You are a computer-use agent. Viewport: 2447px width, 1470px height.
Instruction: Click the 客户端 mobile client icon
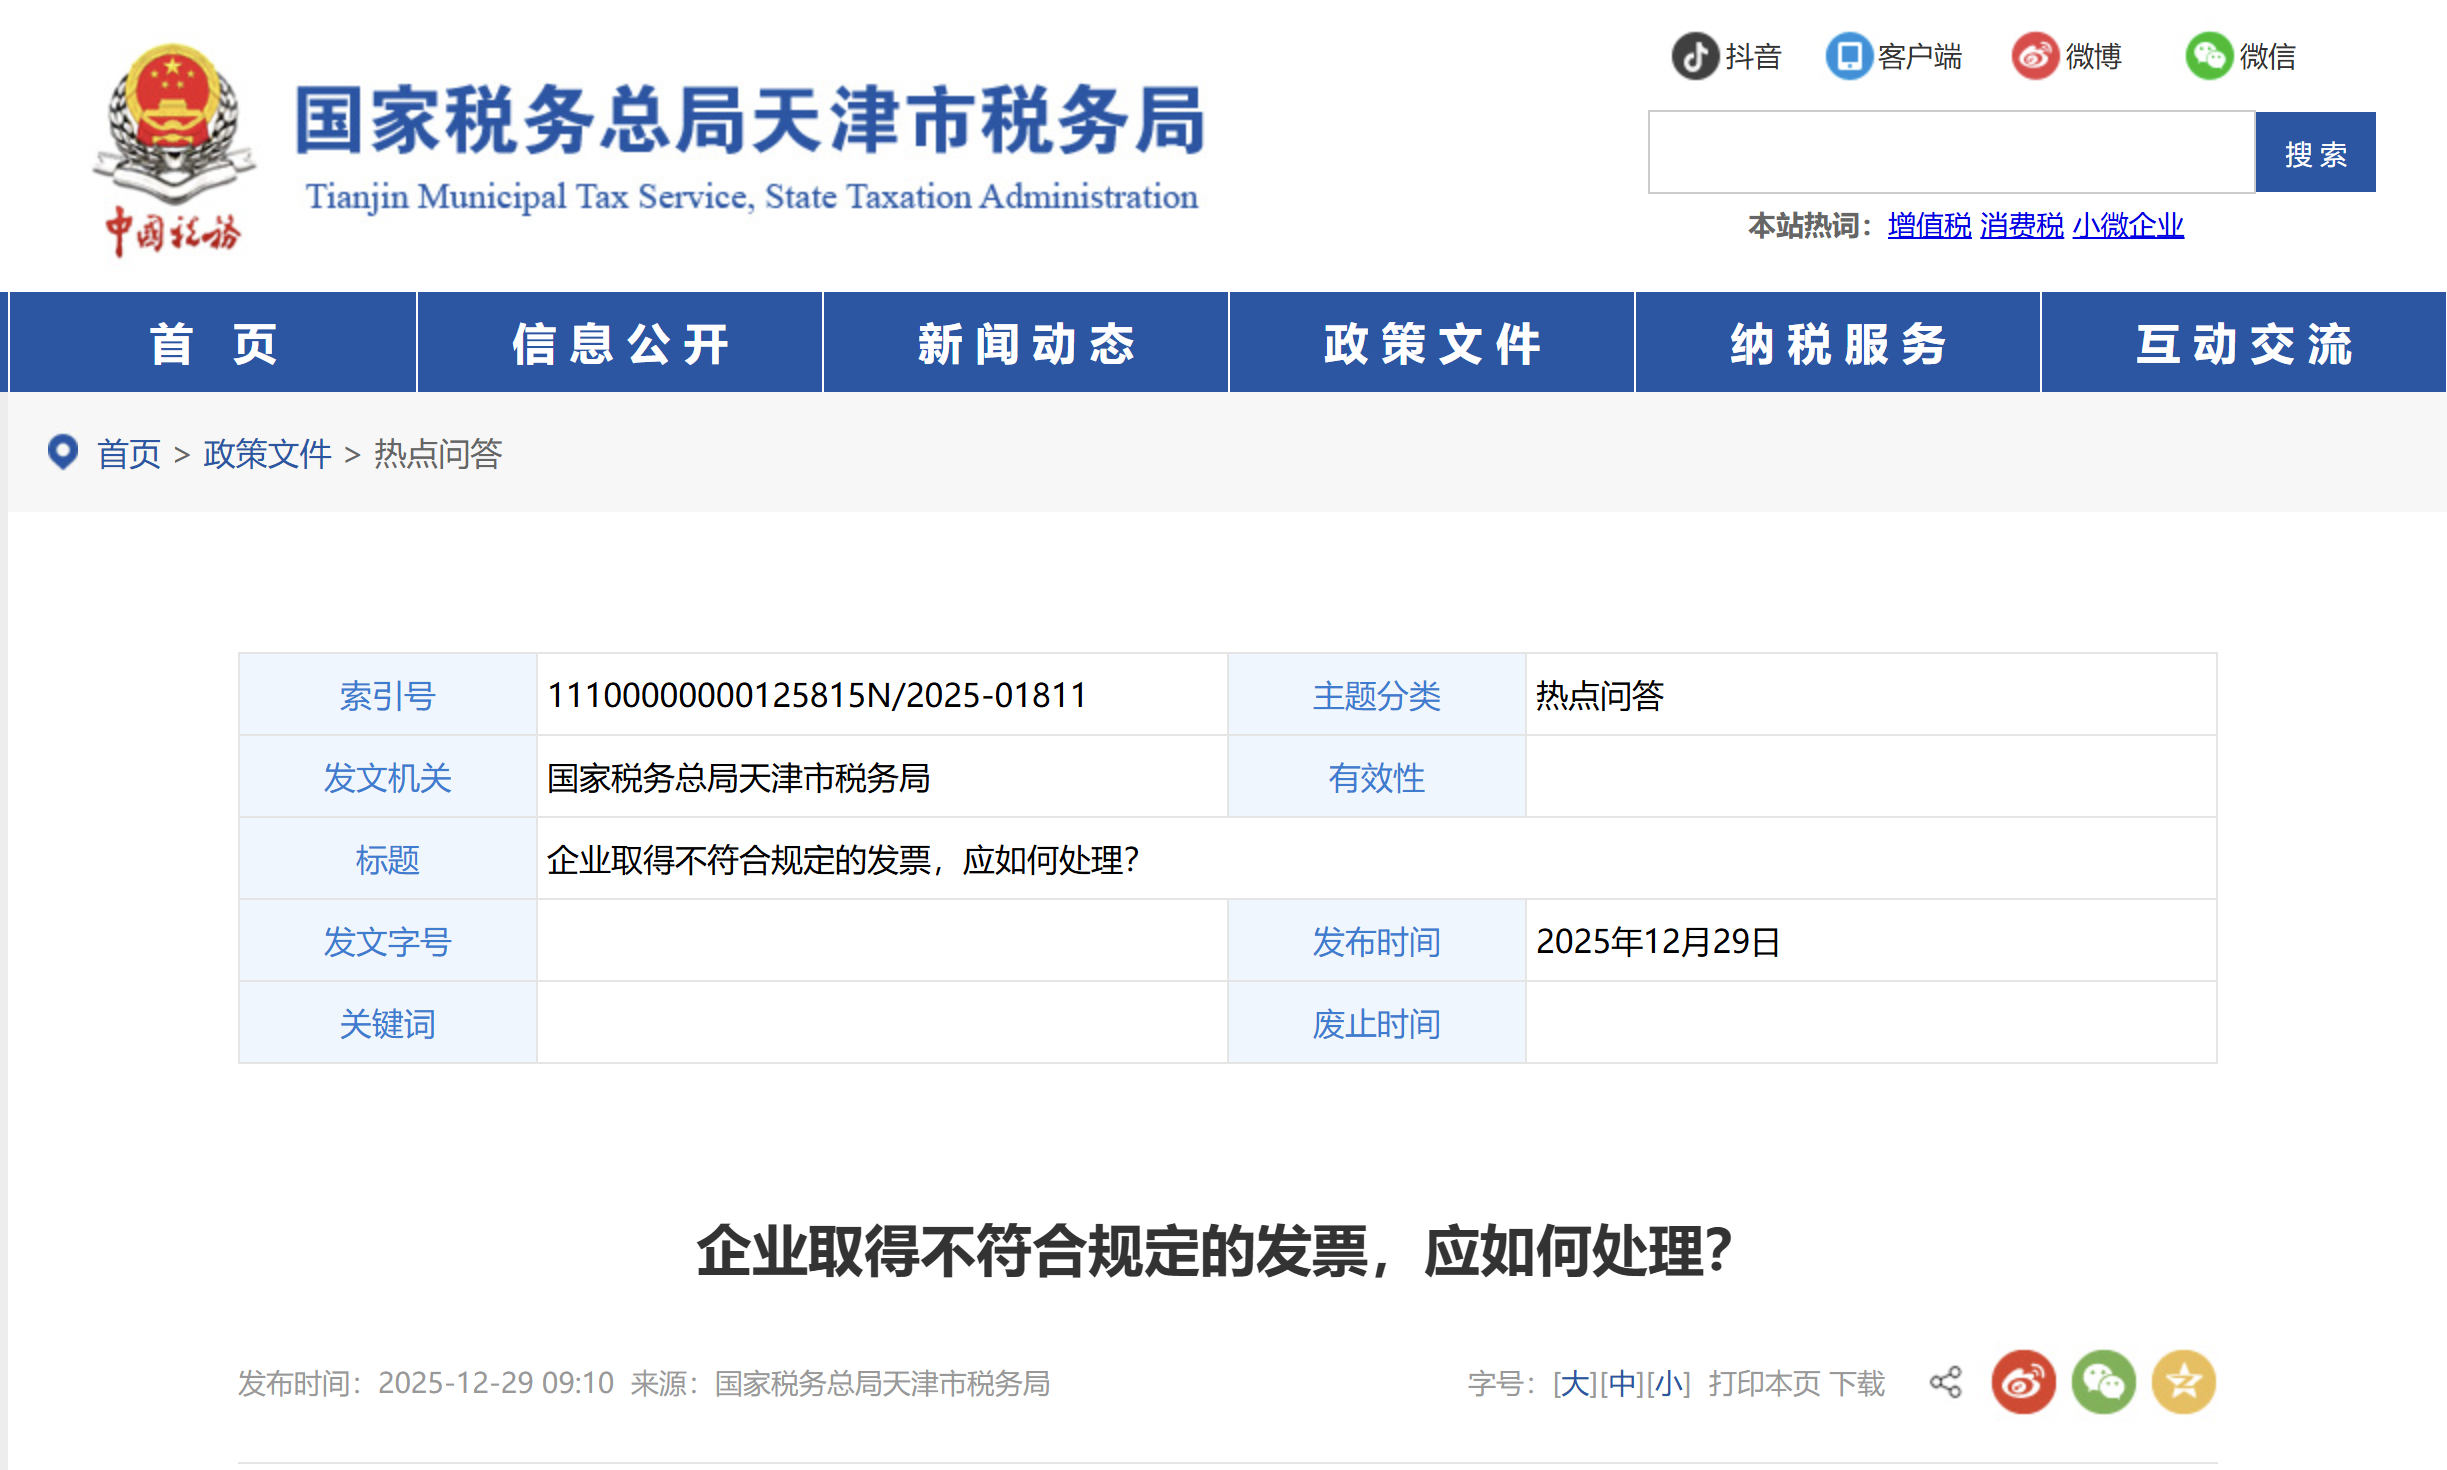1847,57
